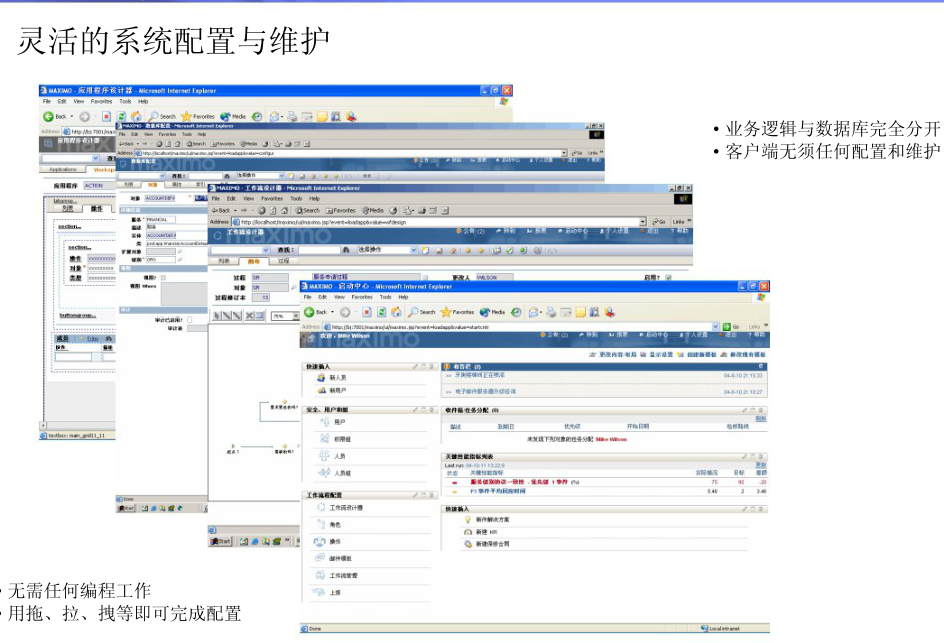Click the 新建 KPI gauge icon
Image resolution: width=944 pixels, height=643 pixels.
coord(467,532)
